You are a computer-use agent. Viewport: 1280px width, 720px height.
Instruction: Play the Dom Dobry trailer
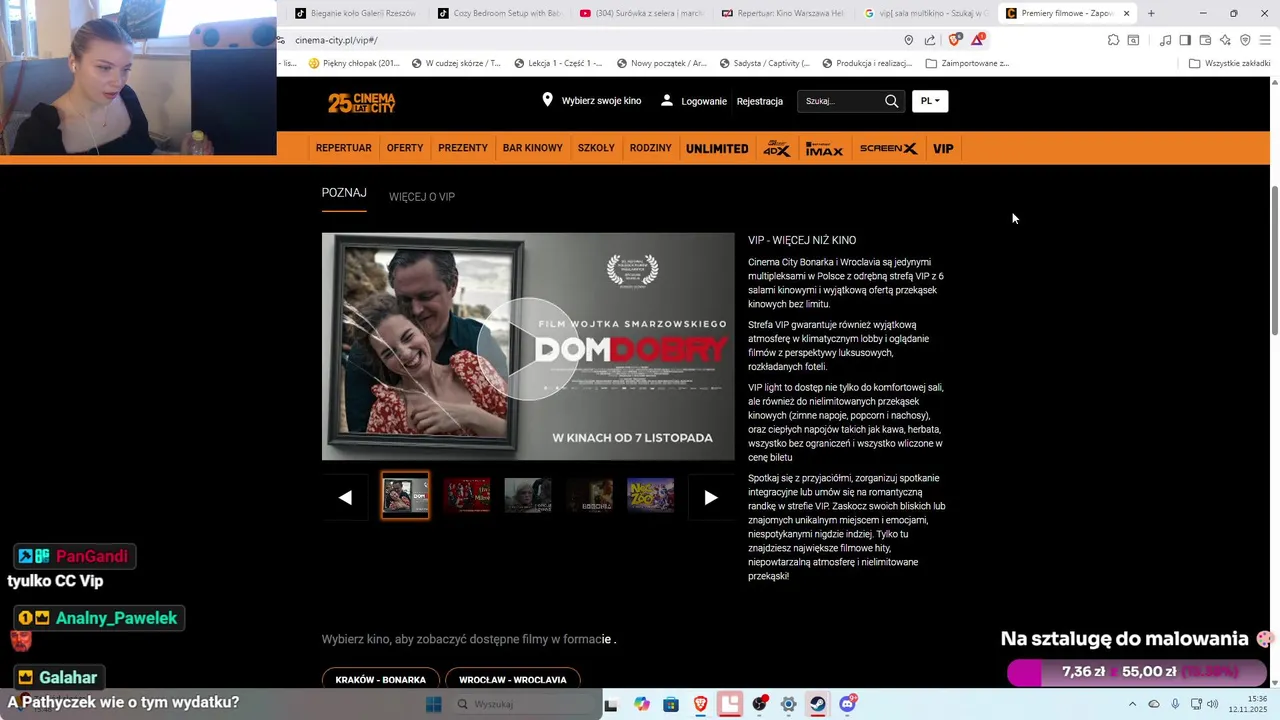point(528,348)
